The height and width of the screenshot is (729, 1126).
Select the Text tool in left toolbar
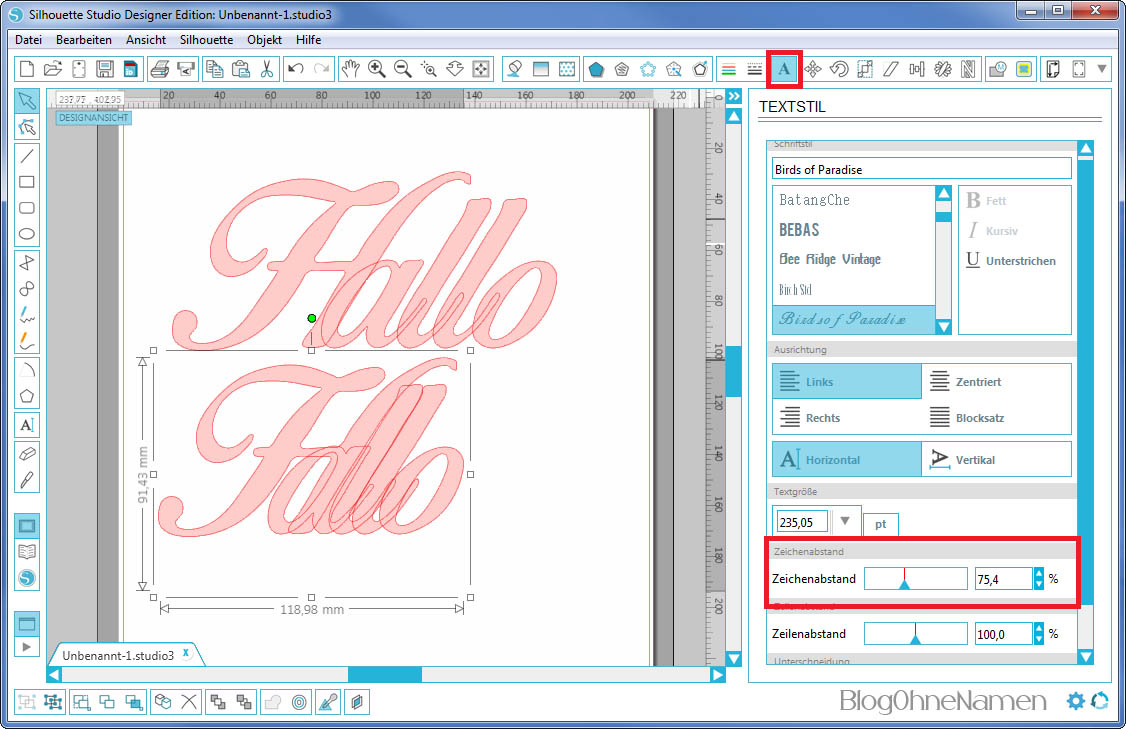click(x=28, y=425)
